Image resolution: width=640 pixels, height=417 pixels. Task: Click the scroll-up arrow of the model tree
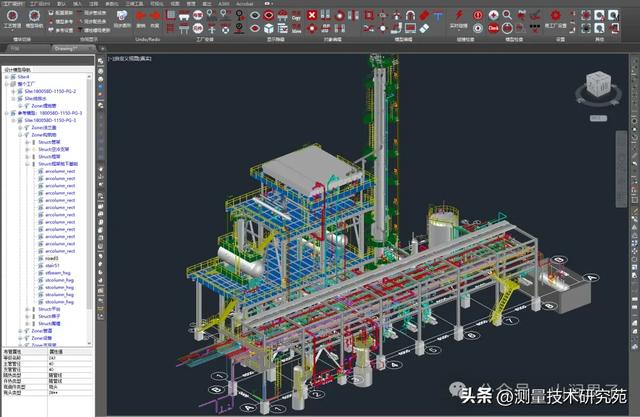point(89,76)
